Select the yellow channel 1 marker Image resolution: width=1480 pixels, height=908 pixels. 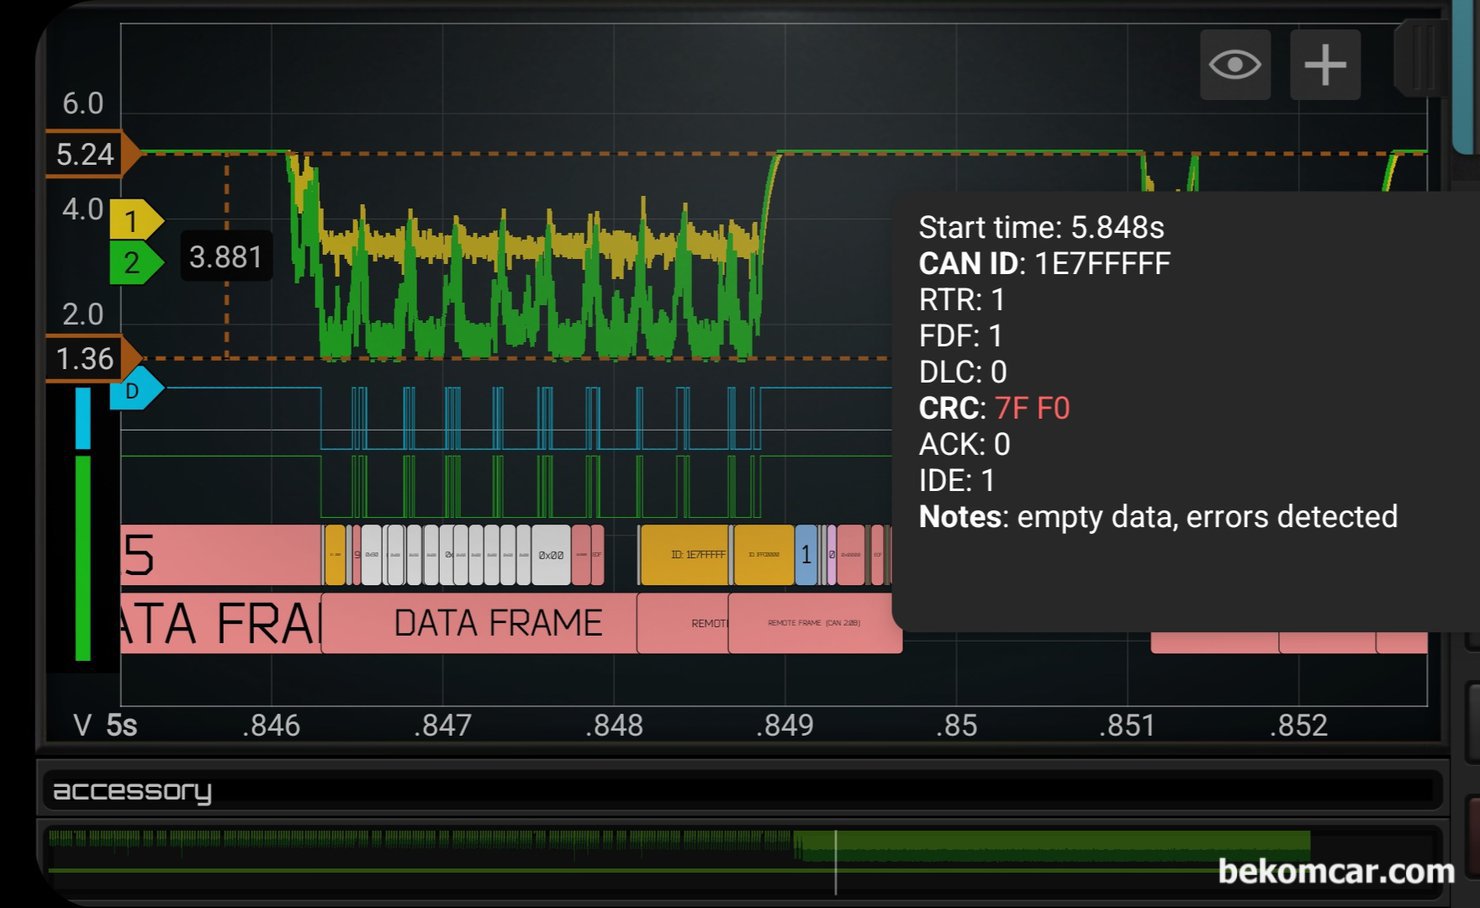coord(133,220)
